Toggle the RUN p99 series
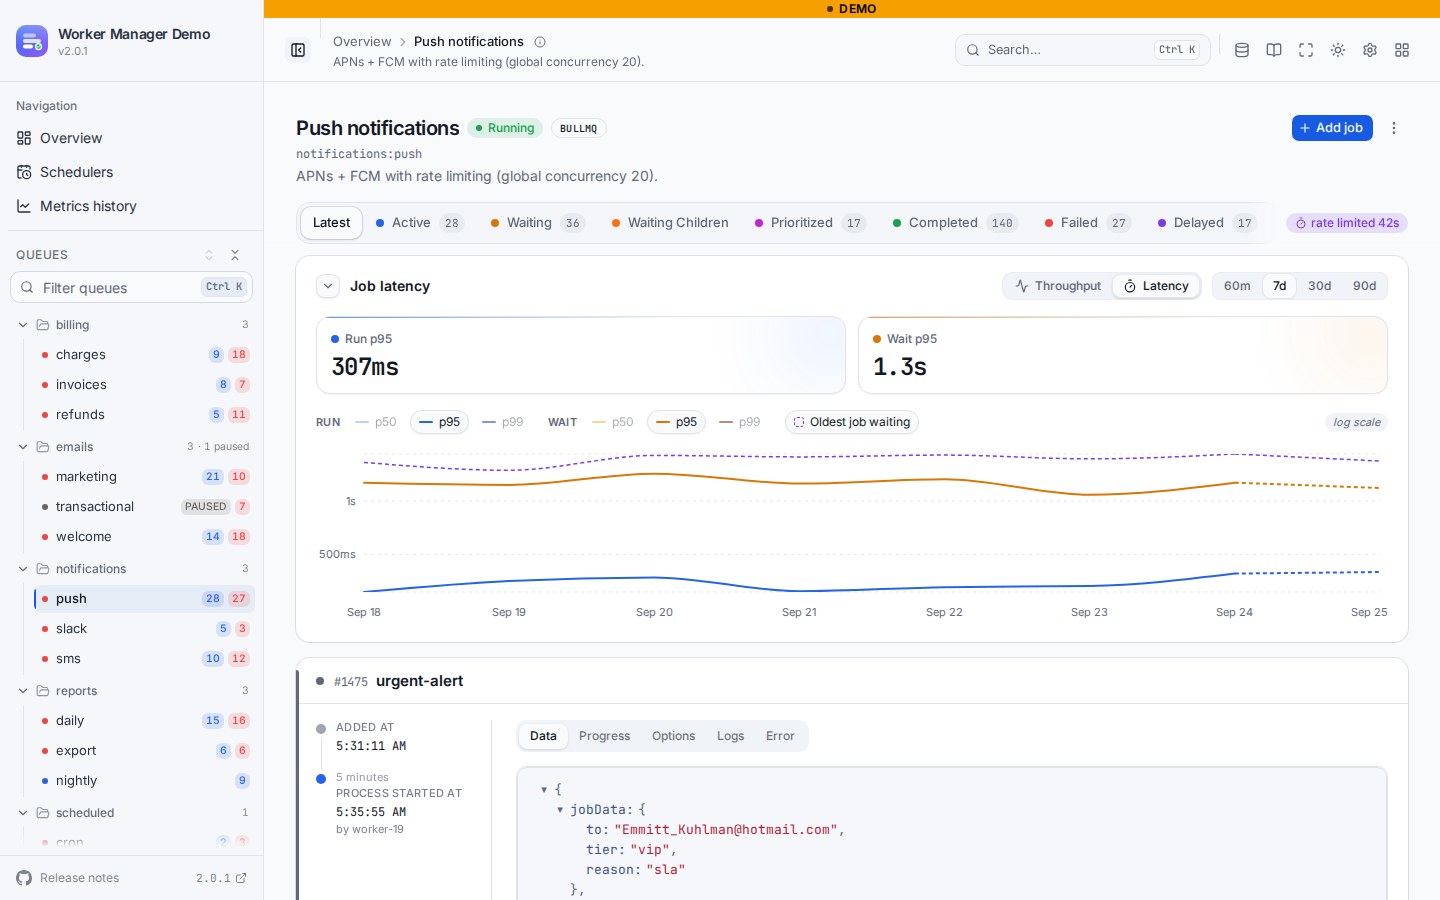The image size is (1440, 900). (503, 422)
